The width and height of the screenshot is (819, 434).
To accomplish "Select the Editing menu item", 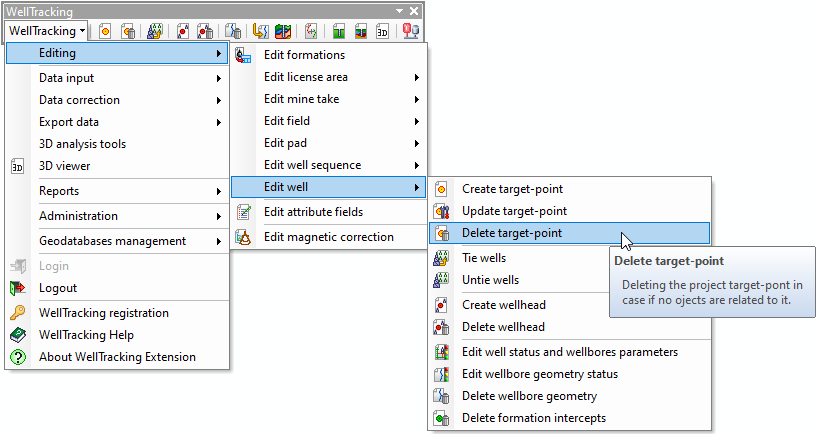I will (x=117, y=53).
